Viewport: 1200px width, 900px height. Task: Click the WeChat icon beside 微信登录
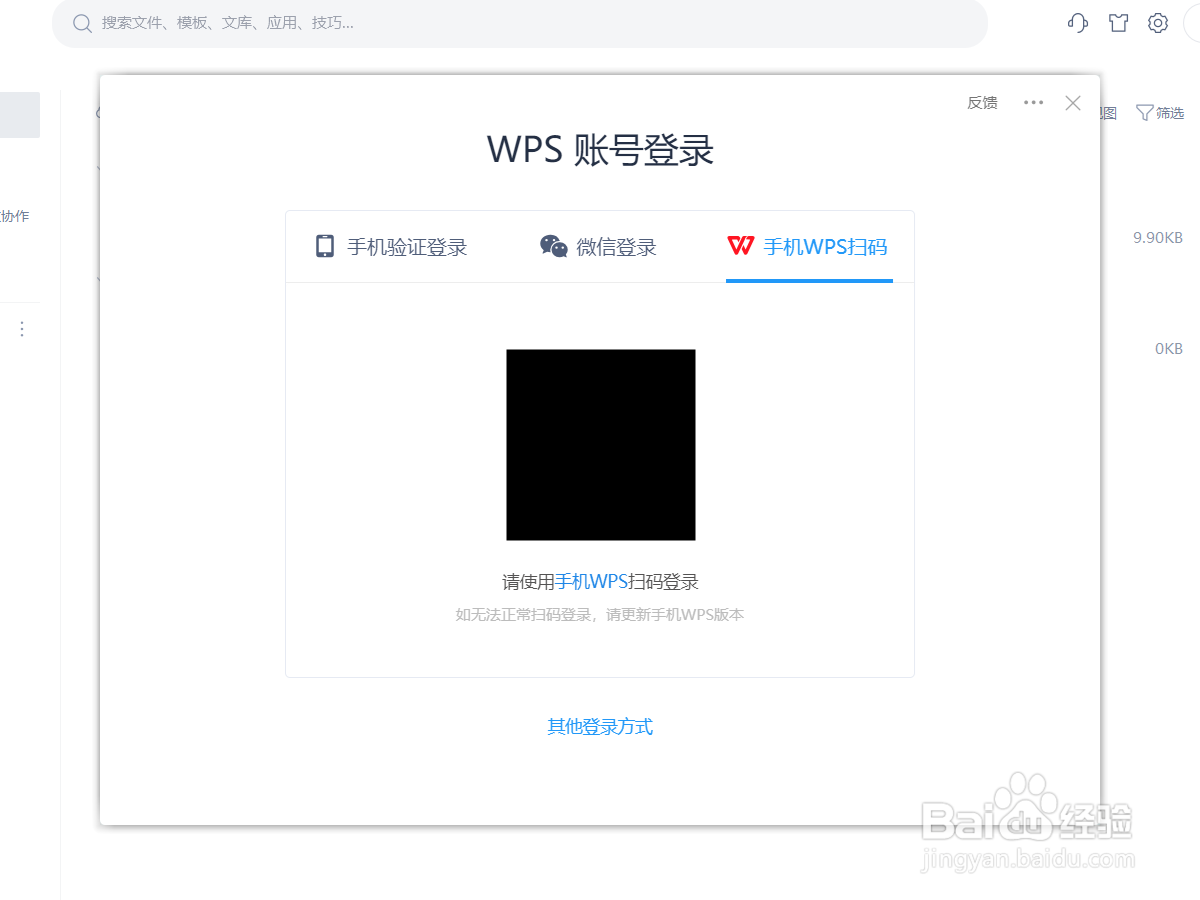coord(553,245)
